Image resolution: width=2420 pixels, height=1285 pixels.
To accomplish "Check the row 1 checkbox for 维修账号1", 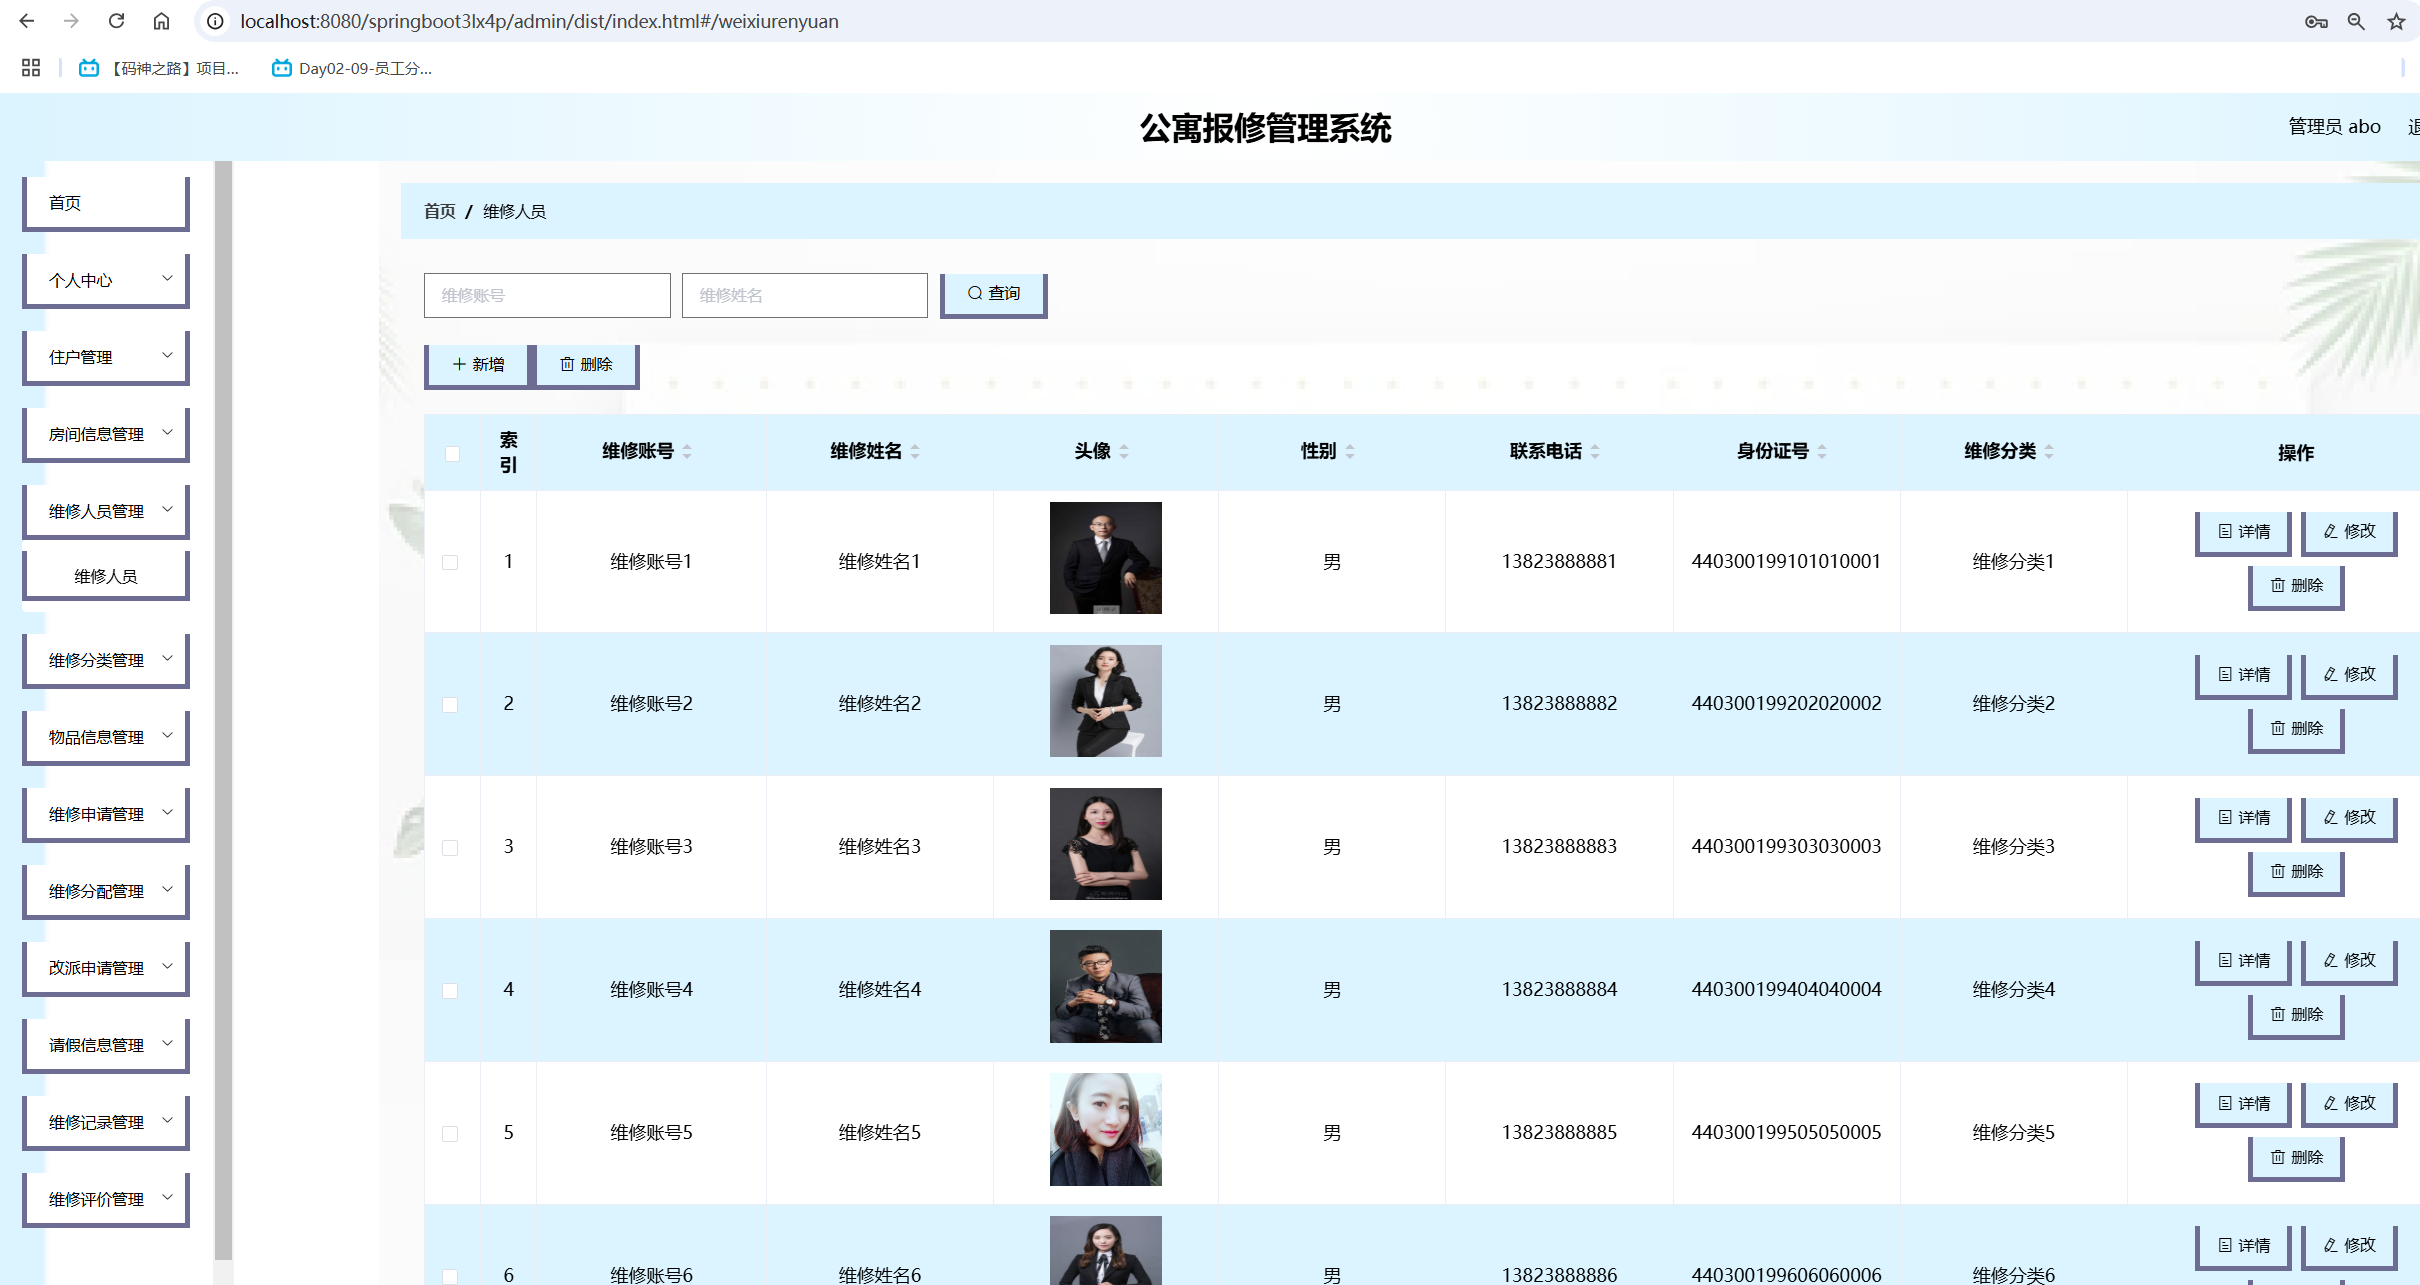I will (450, 563).
